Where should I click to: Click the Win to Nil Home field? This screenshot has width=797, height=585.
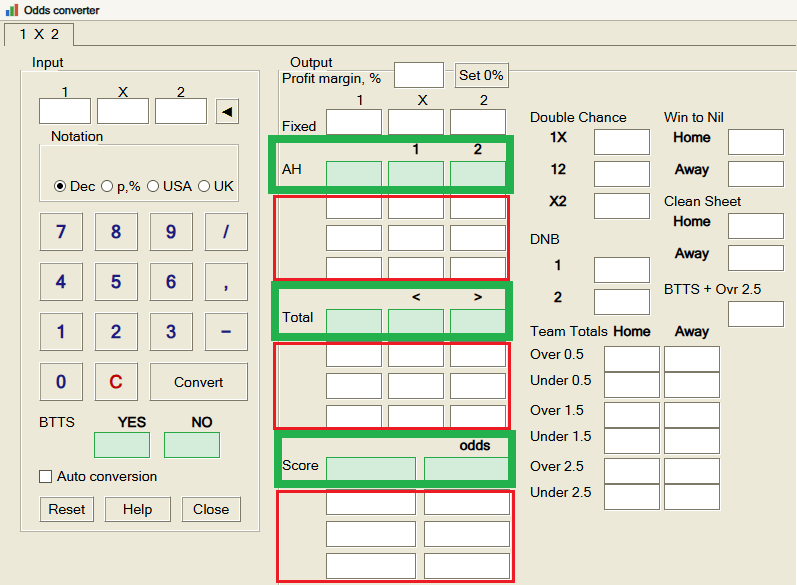[x=756, y=142]
